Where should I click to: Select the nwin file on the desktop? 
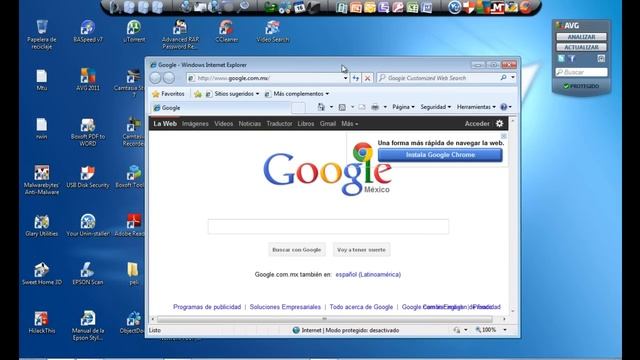[42, 128]
